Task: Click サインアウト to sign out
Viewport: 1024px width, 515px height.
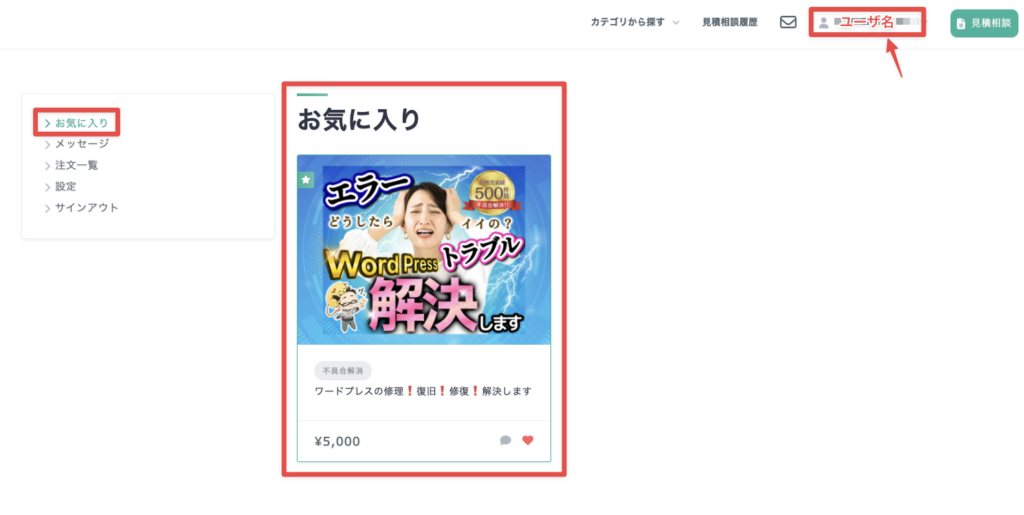Action: 87,208
